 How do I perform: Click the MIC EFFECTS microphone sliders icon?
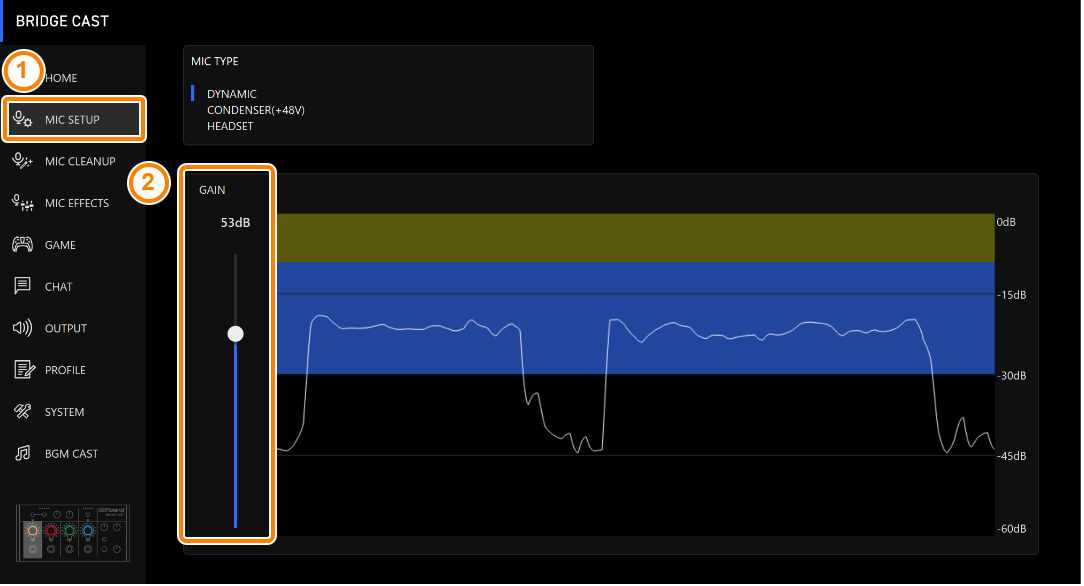point(22,202)
